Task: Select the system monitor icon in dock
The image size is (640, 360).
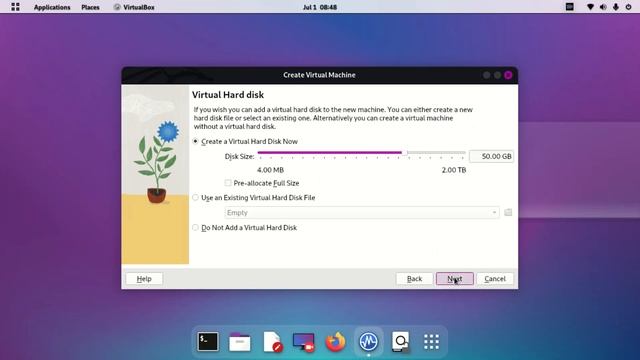Action: [368, 342]
